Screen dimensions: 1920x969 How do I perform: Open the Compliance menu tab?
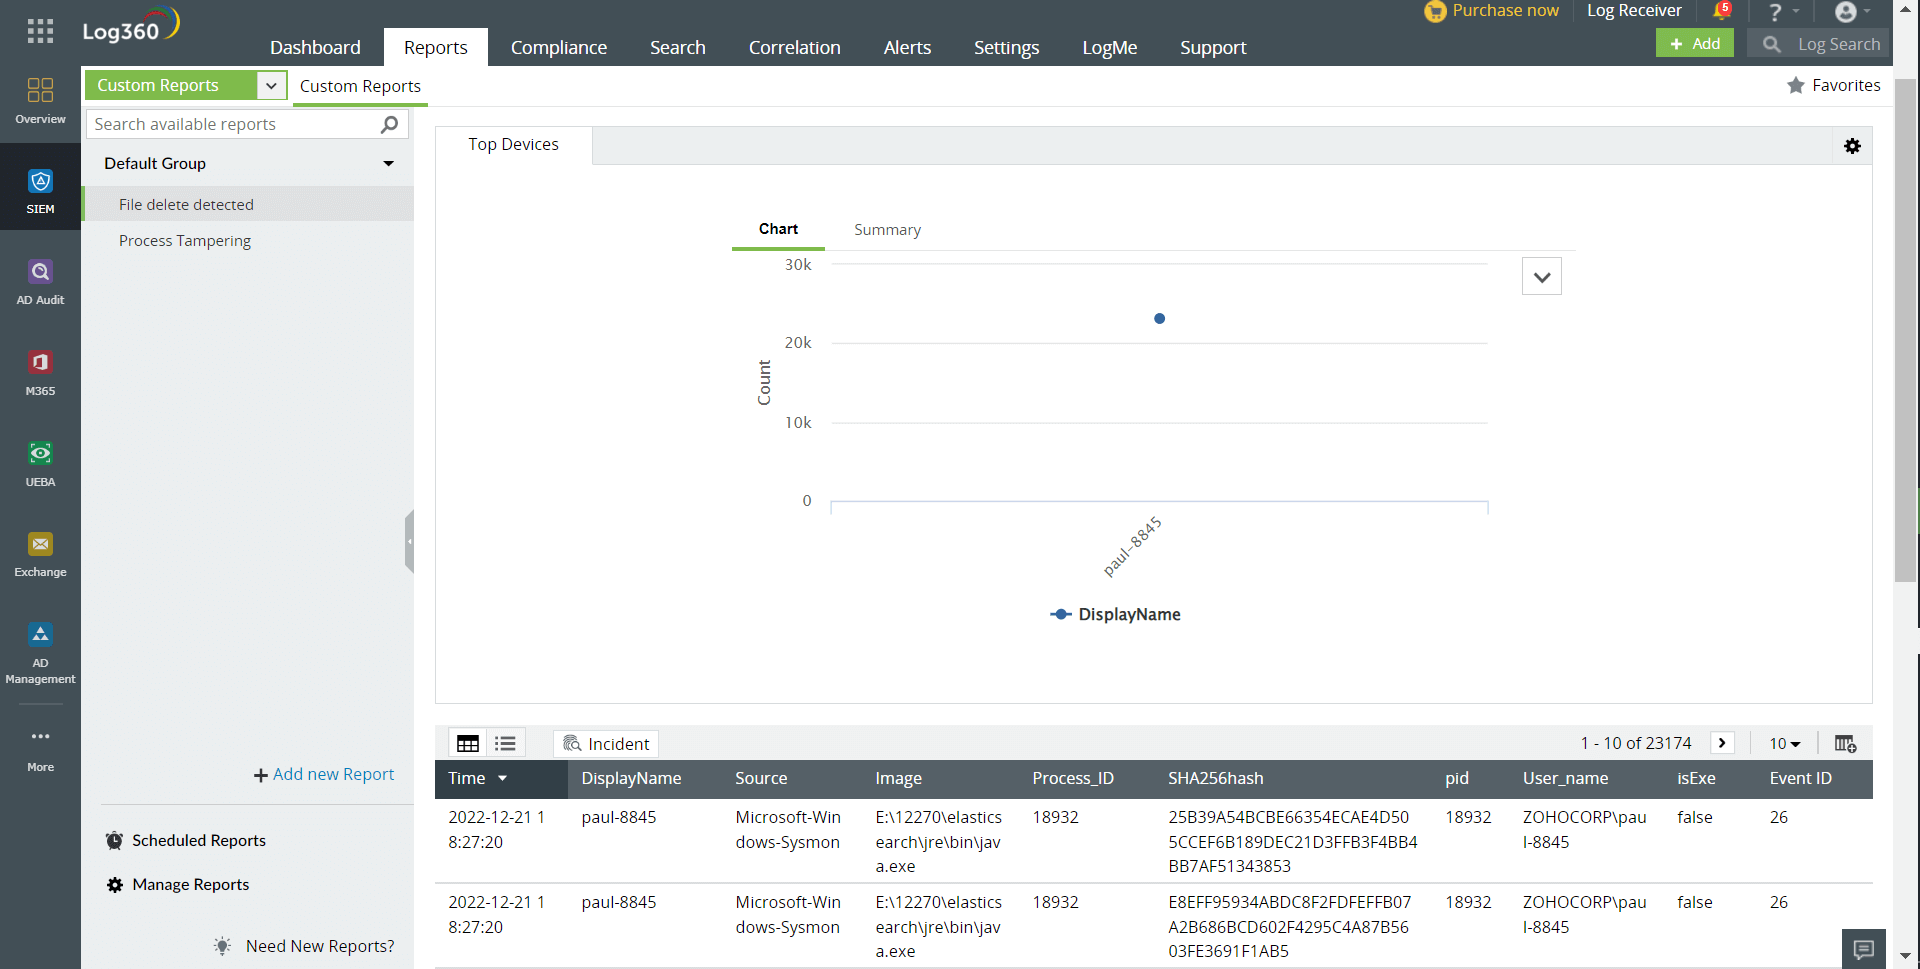pos(558,47)
